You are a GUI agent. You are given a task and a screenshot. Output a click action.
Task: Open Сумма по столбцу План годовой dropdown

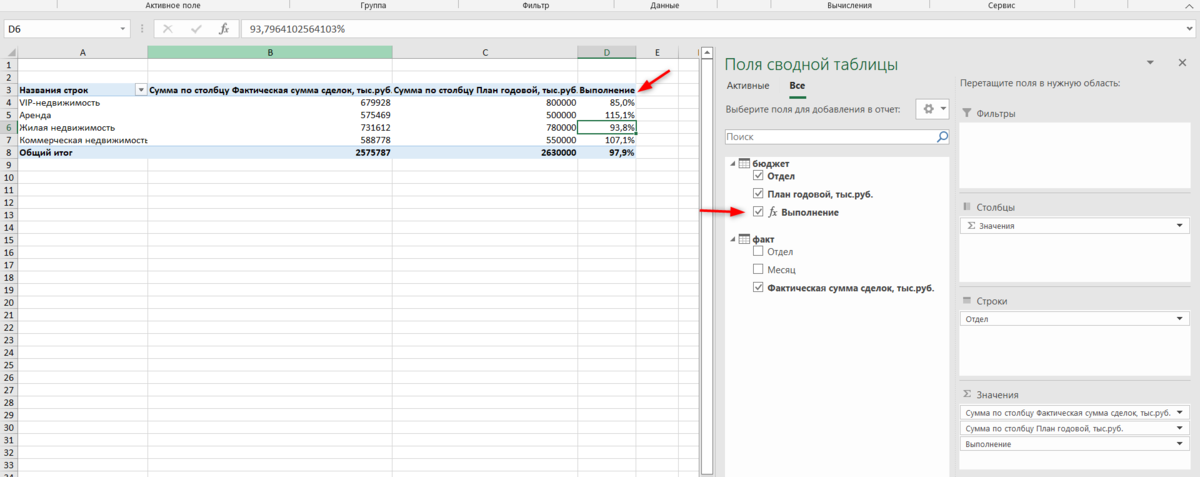click(1182, 428)
